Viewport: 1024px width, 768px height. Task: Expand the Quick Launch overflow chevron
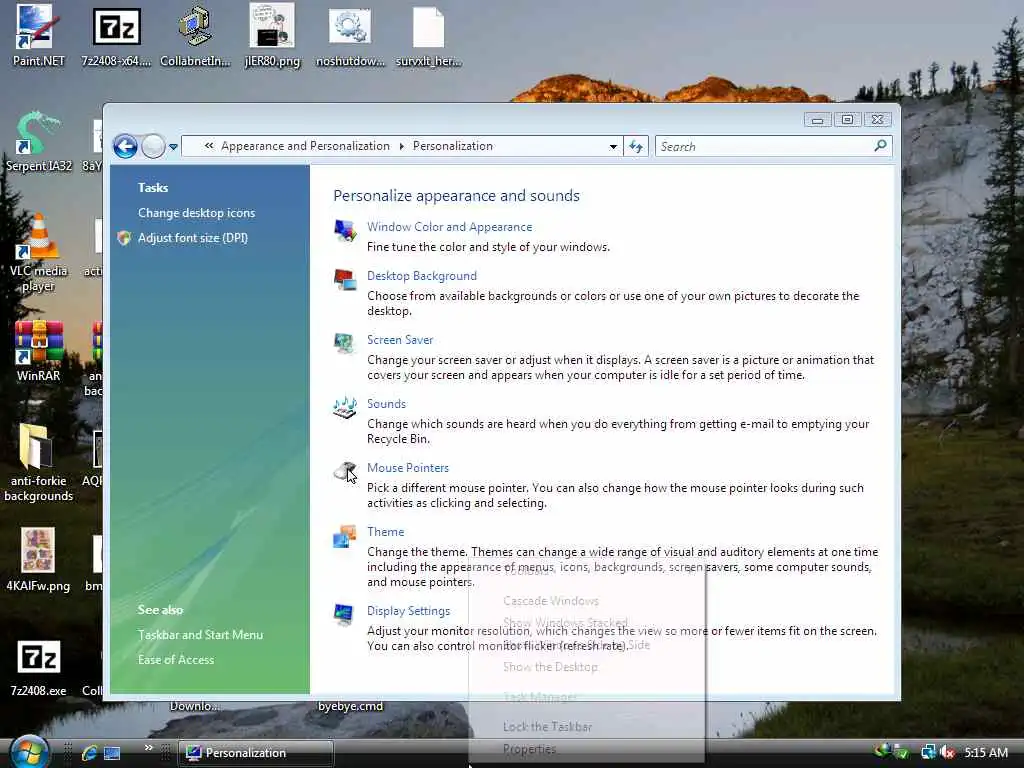pyautogui.click(x=148, y=748)
